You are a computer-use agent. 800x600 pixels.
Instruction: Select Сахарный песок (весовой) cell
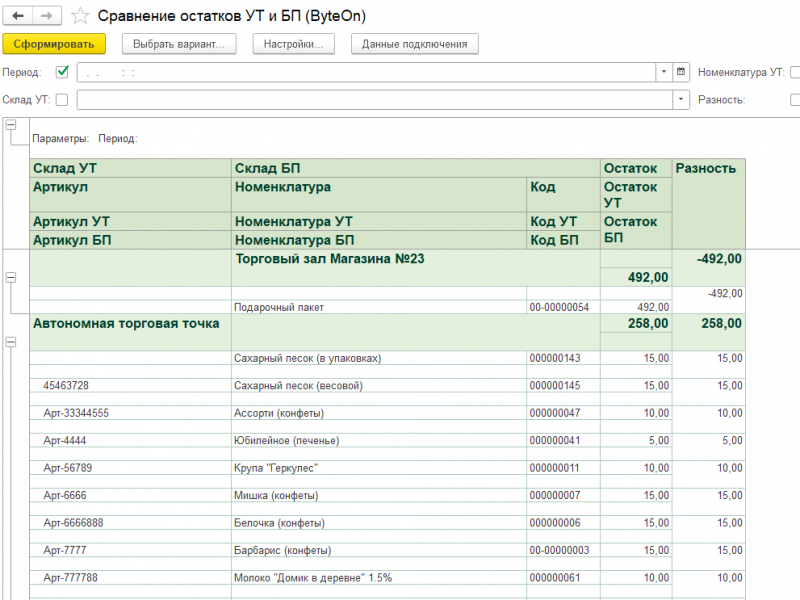click(379, 386)
